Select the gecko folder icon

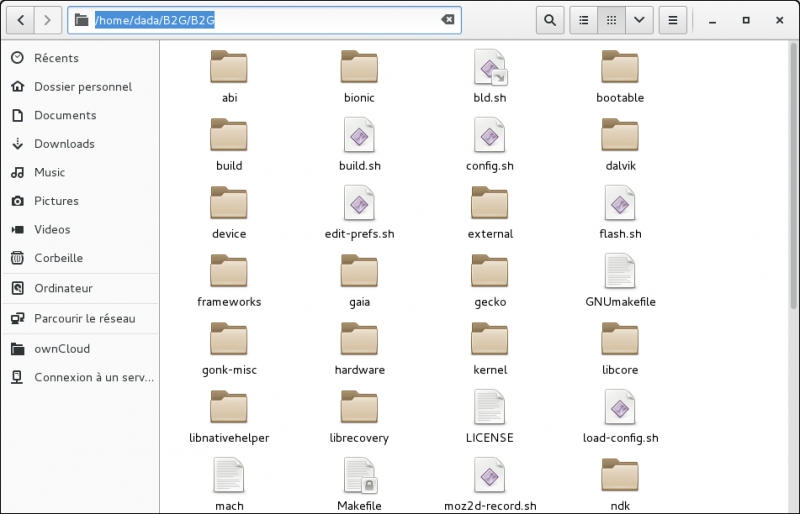(490, 271)
